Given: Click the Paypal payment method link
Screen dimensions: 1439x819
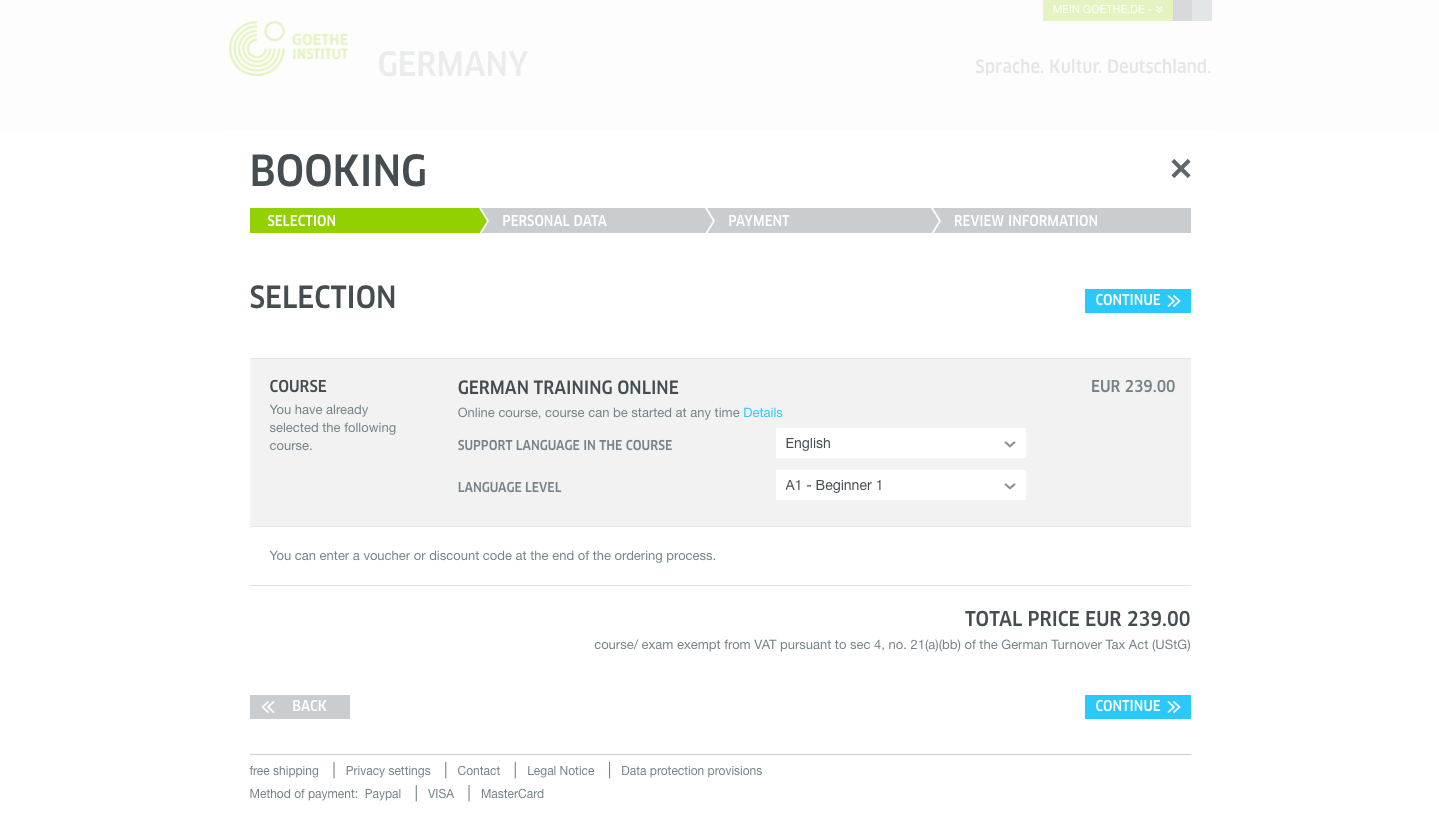Looking at the screenshot, I should [x=382, y=794].
